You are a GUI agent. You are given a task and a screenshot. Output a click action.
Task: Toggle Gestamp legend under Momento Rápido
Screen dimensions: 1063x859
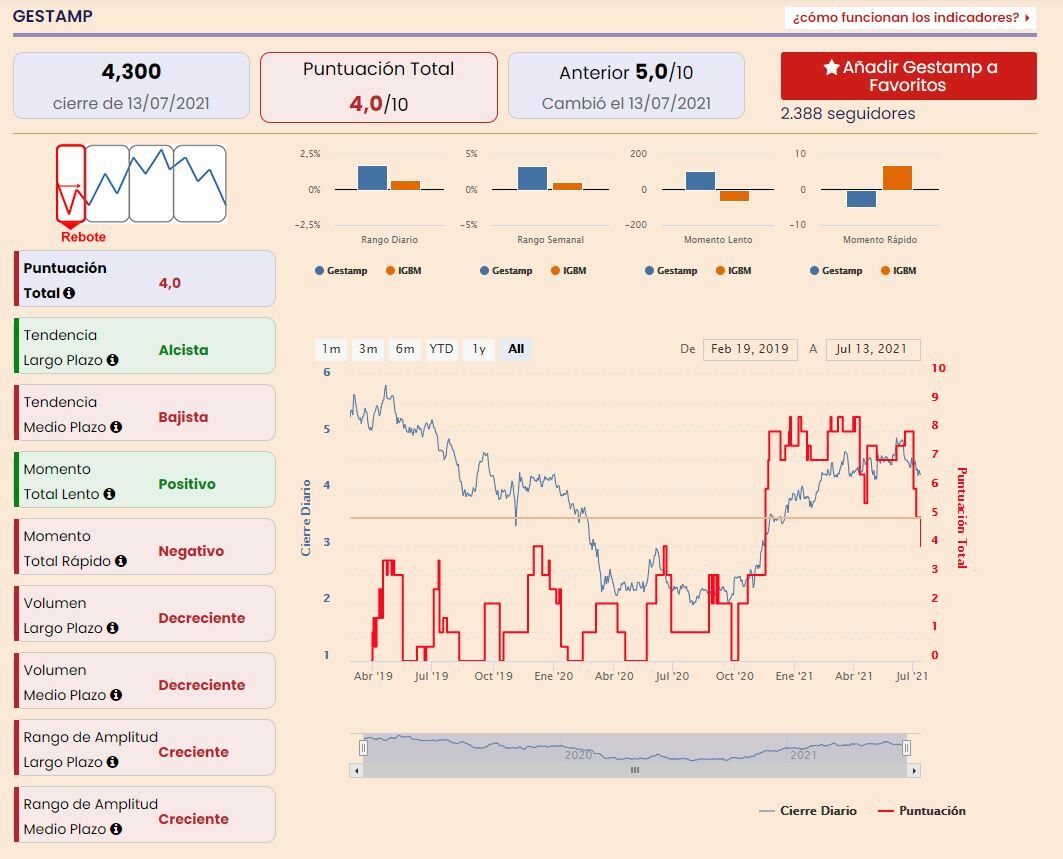[836, 271]
